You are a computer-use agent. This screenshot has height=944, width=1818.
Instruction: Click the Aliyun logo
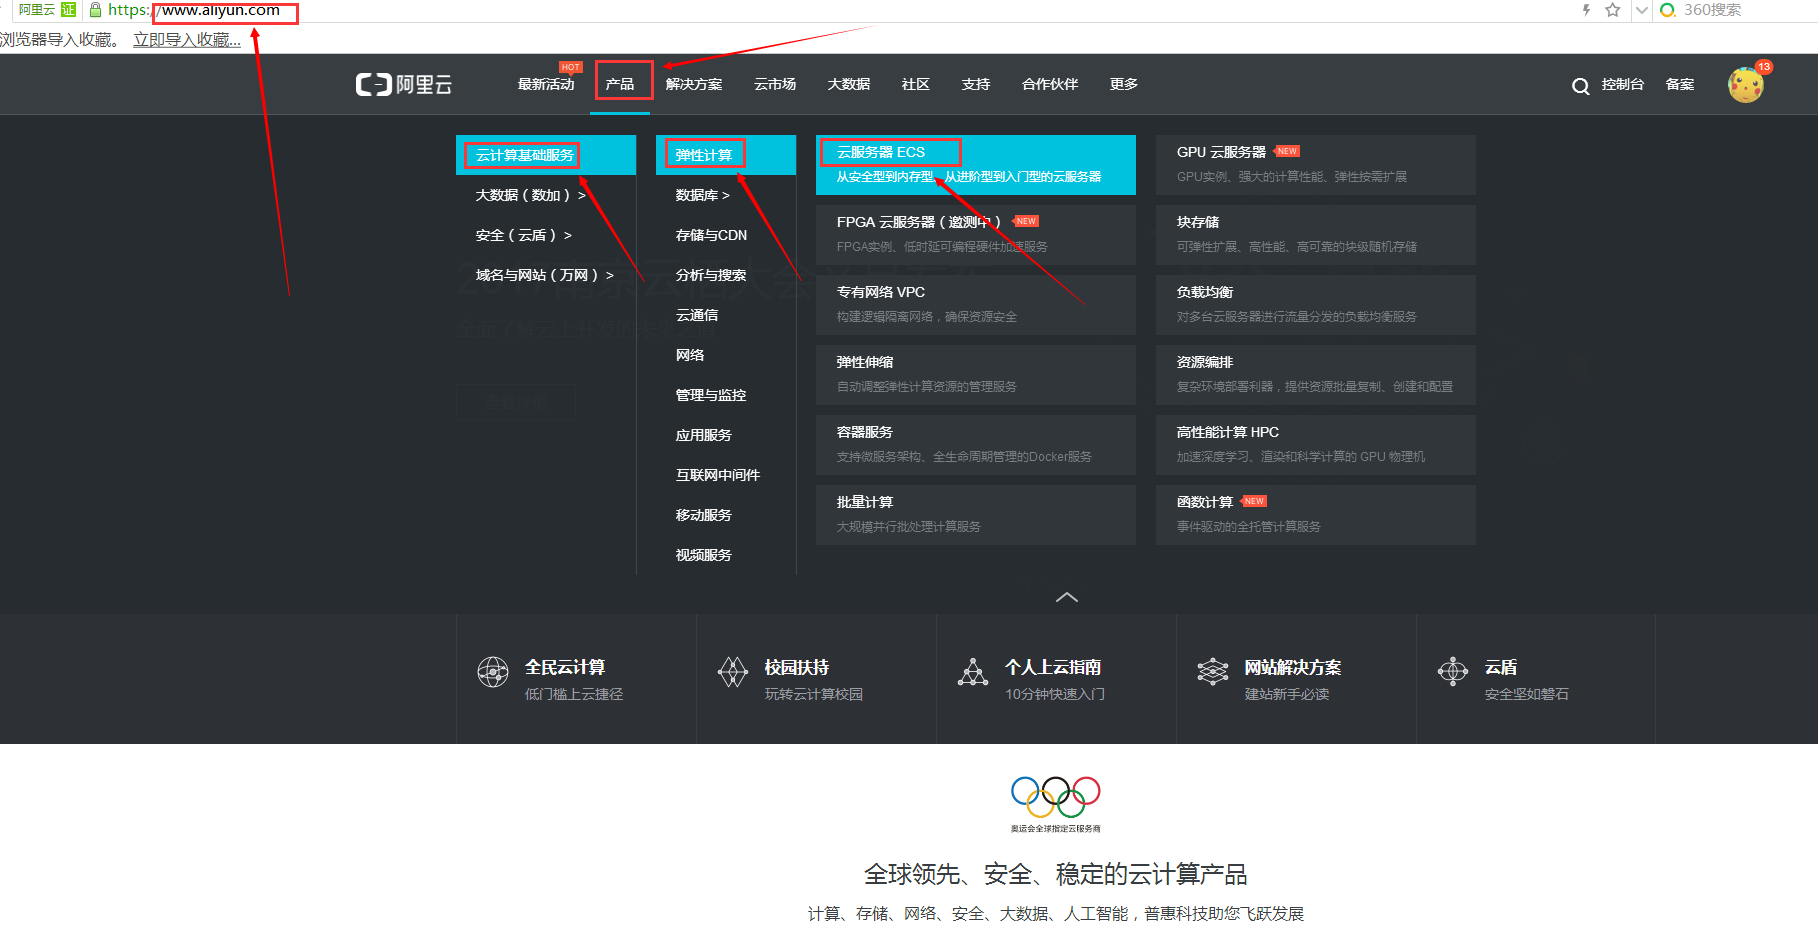click(x=403, y=84)
